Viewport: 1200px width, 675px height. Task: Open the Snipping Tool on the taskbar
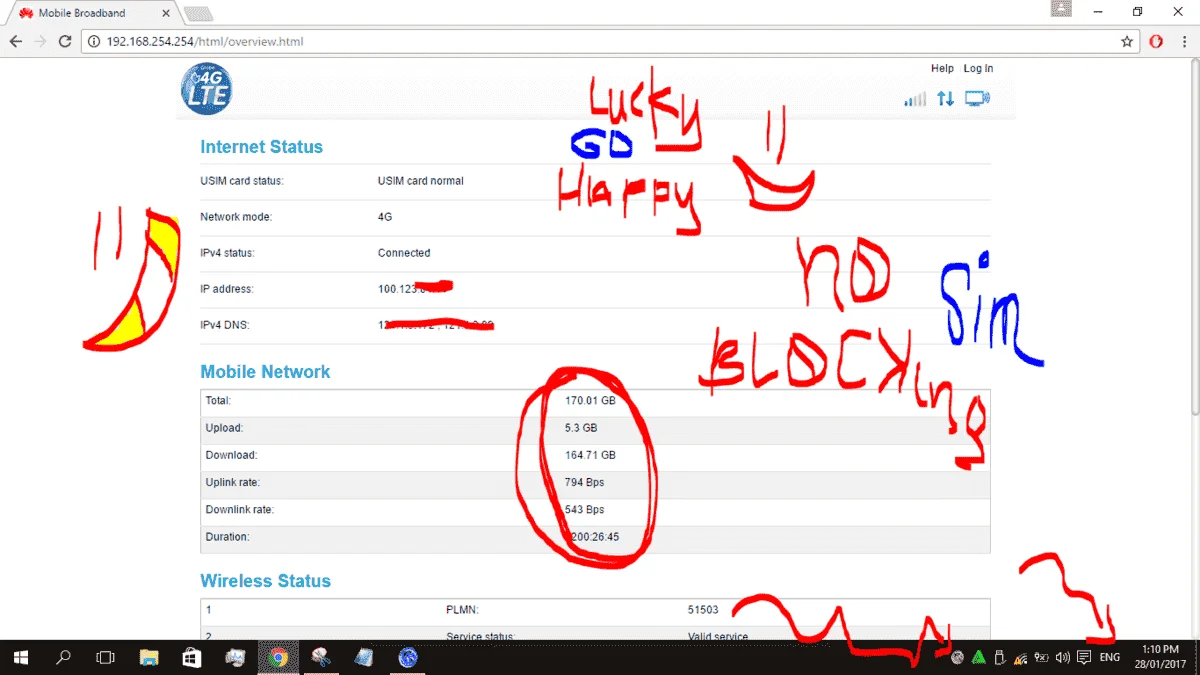322,657
